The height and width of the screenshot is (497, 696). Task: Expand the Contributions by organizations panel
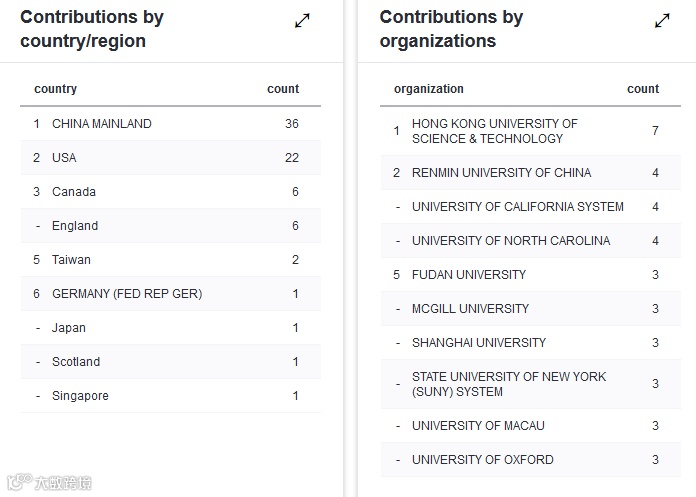coord(662,21)
